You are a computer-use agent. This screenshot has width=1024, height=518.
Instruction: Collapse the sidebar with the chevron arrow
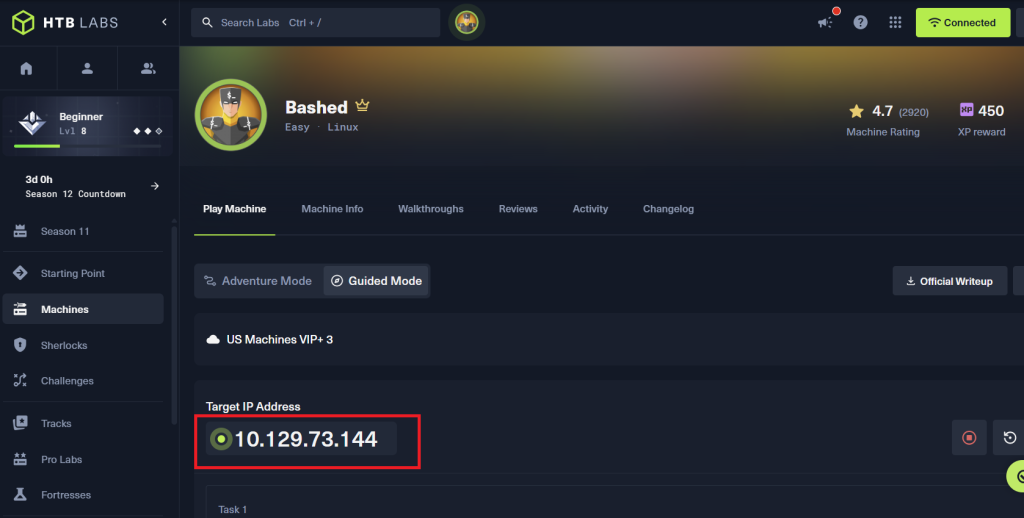(x=164, y=22)
